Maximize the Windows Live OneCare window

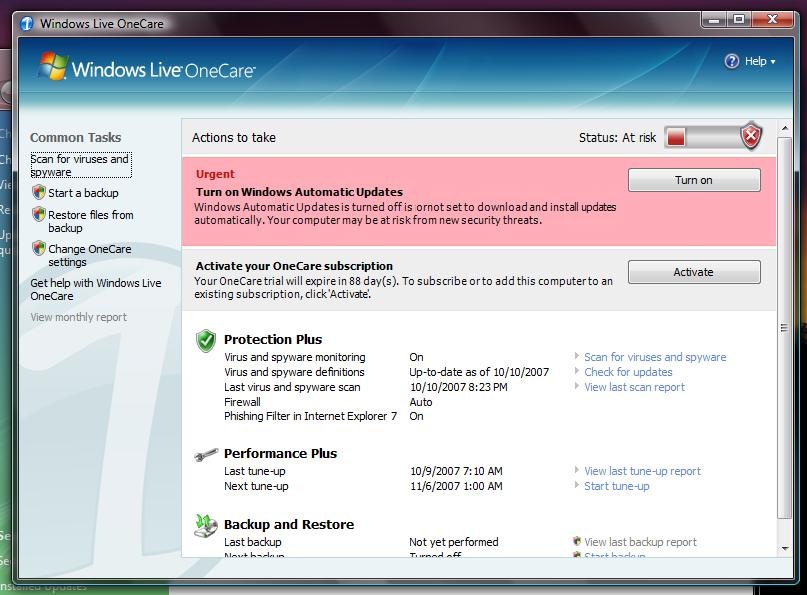pyautogui.click(x=739, y=20)
